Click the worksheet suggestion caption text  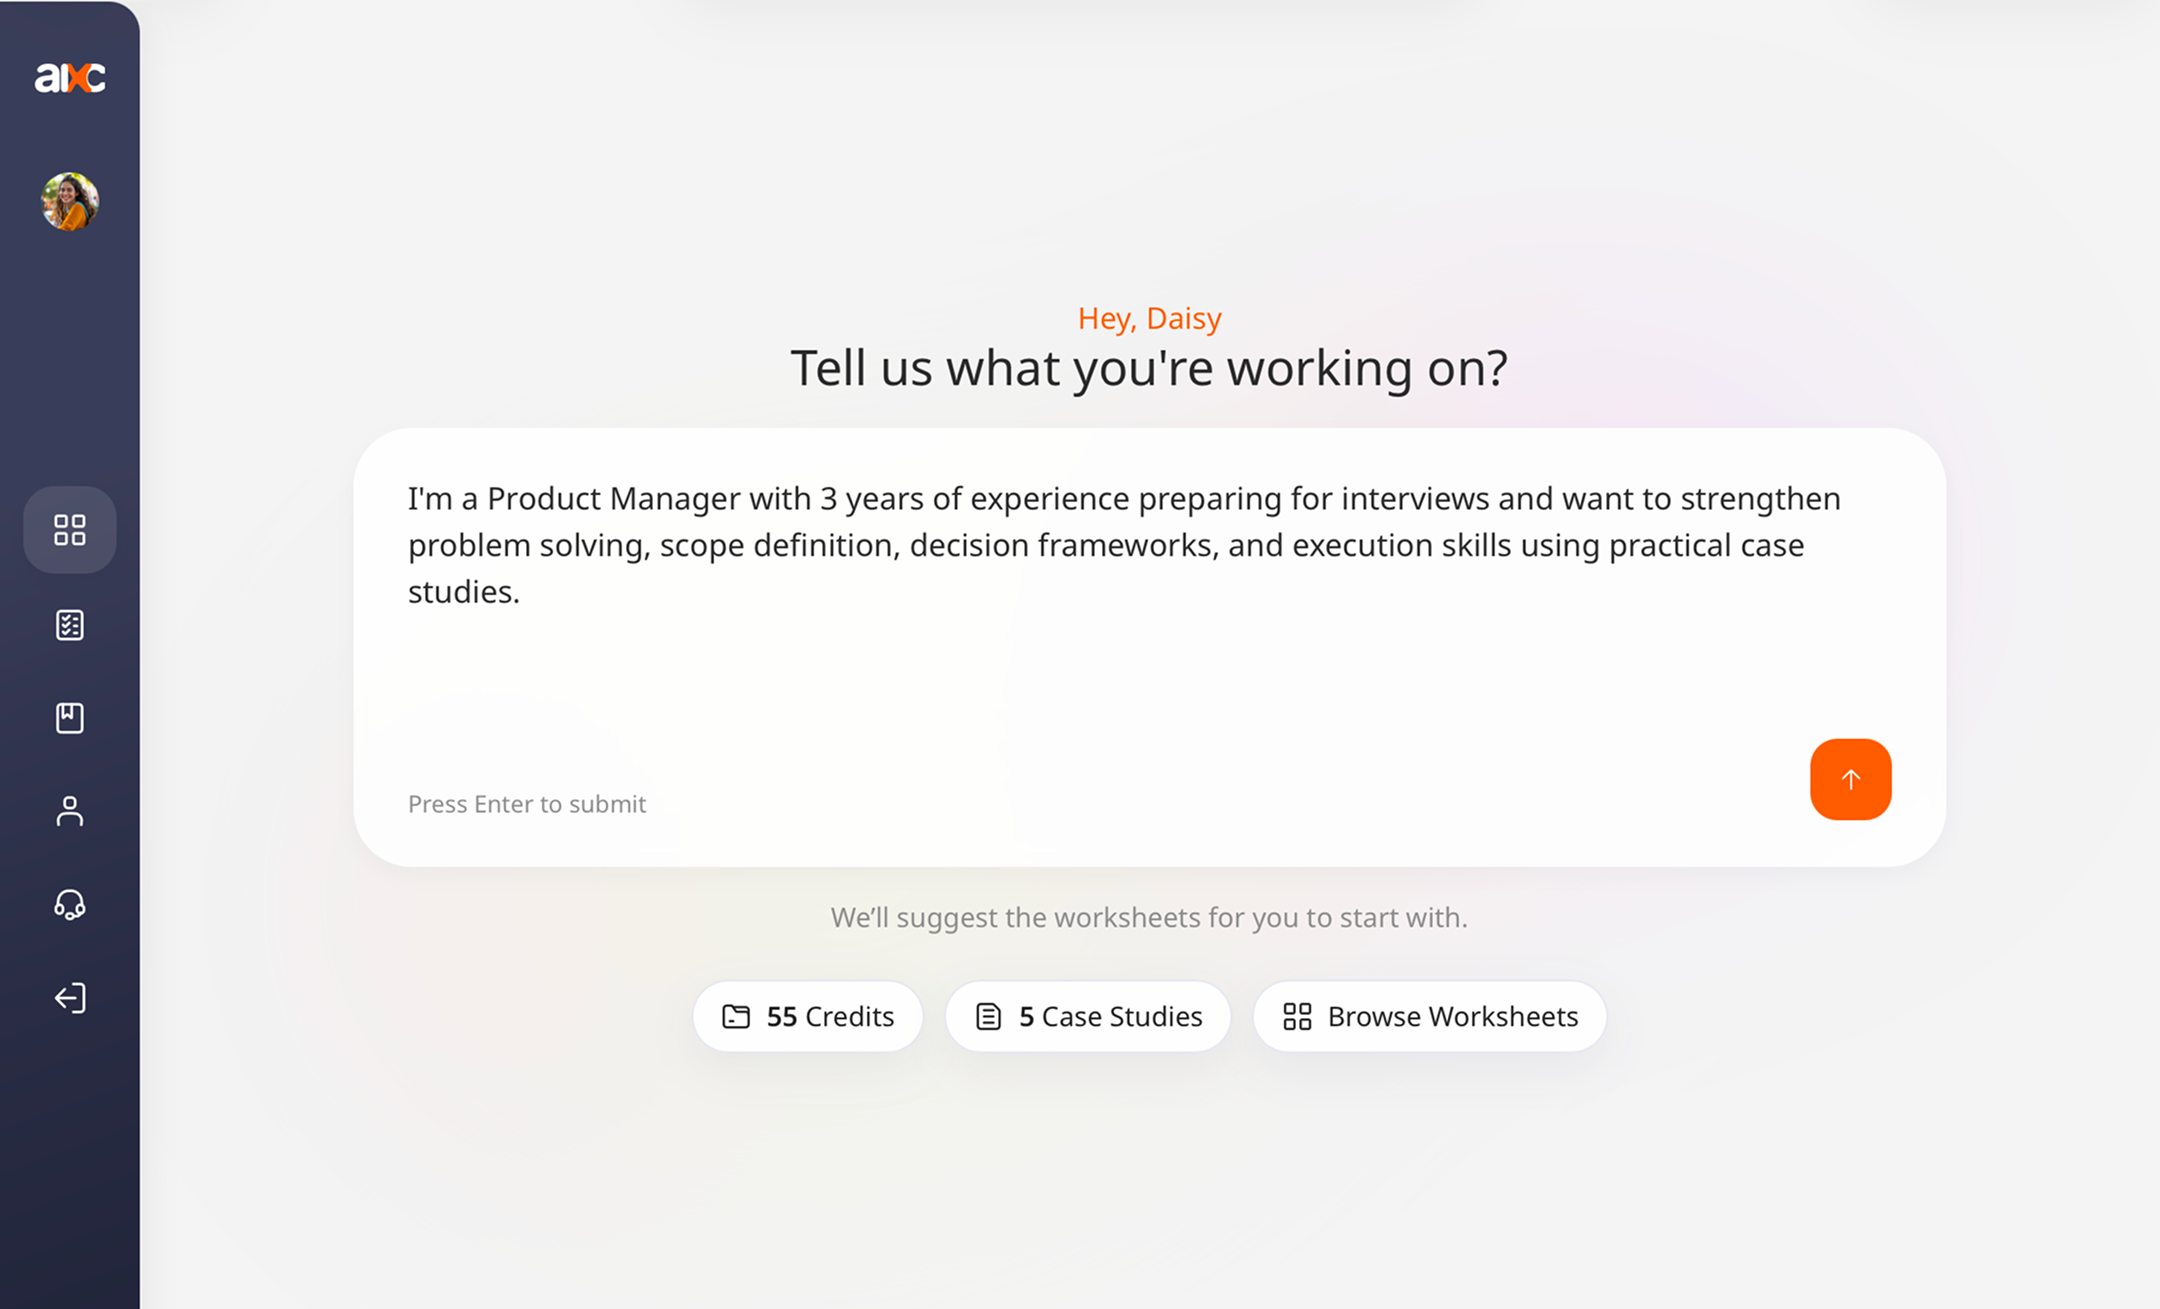click(1149, 917)
